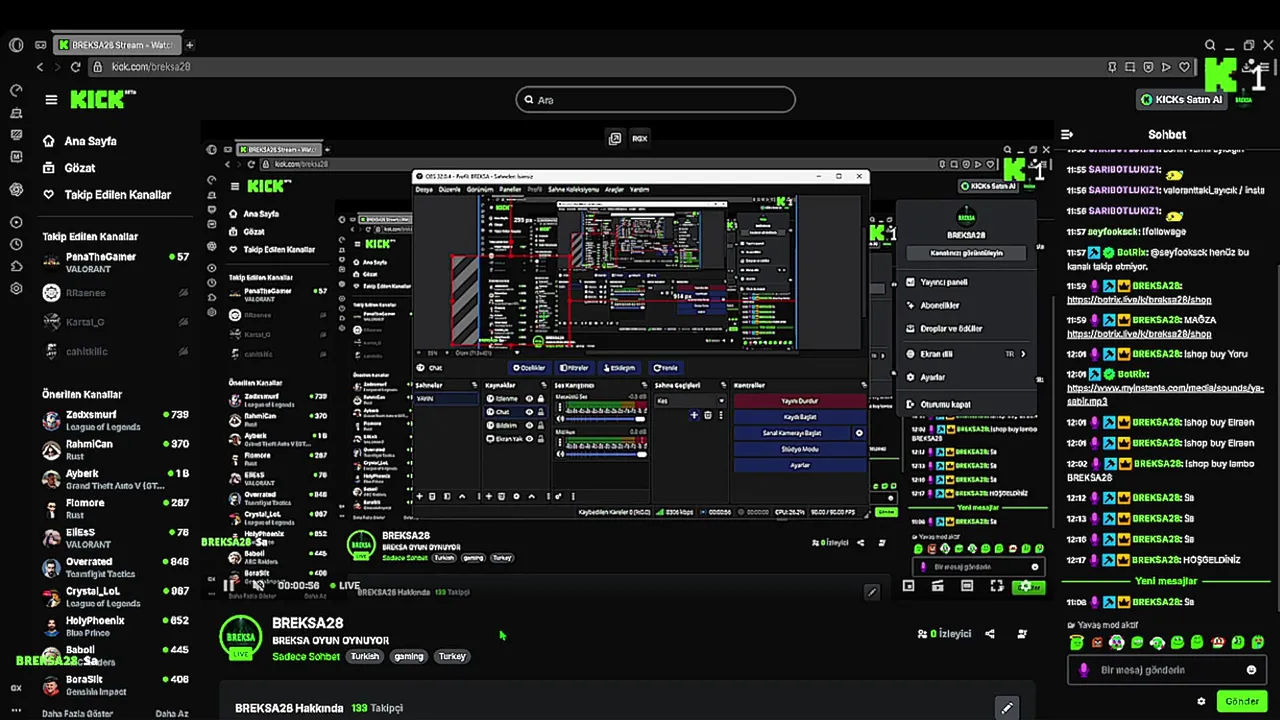Click Yayını Durdur in the streamed OBS window
1280x720 pixels.
[800, 401]
